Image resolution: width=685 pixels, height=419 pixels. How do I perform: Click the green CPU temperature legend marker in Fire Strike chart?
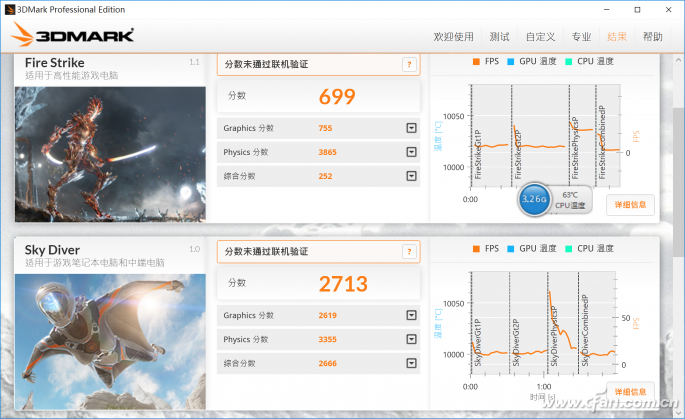568,62
